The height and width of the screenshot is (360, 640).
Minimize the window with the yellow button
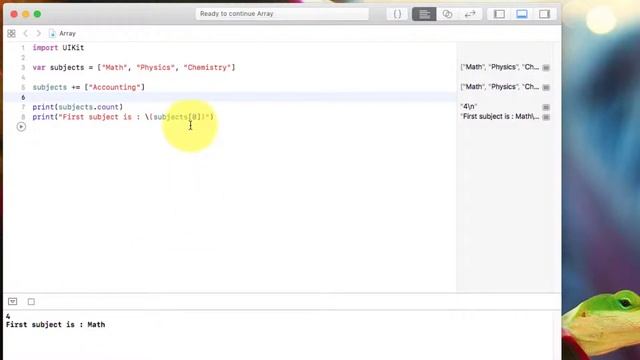[26, 14]
